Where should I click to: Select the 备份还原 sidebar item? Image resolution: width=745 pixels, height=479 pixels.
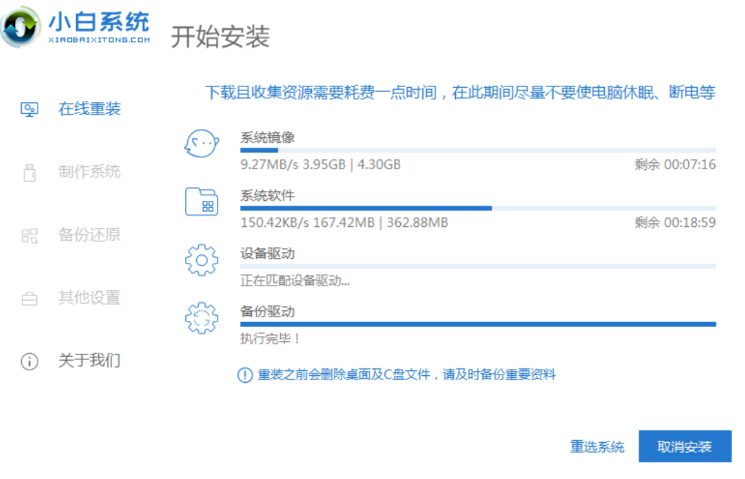89,235
